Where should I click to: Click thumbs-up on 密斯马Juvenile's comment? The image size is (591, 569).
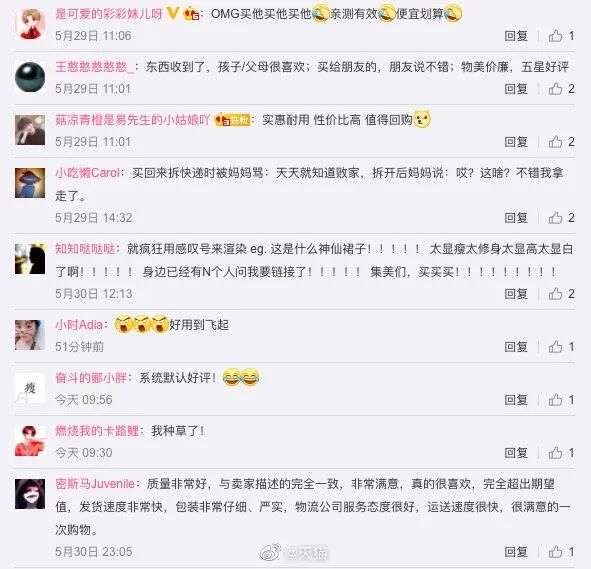coord(555,552)
